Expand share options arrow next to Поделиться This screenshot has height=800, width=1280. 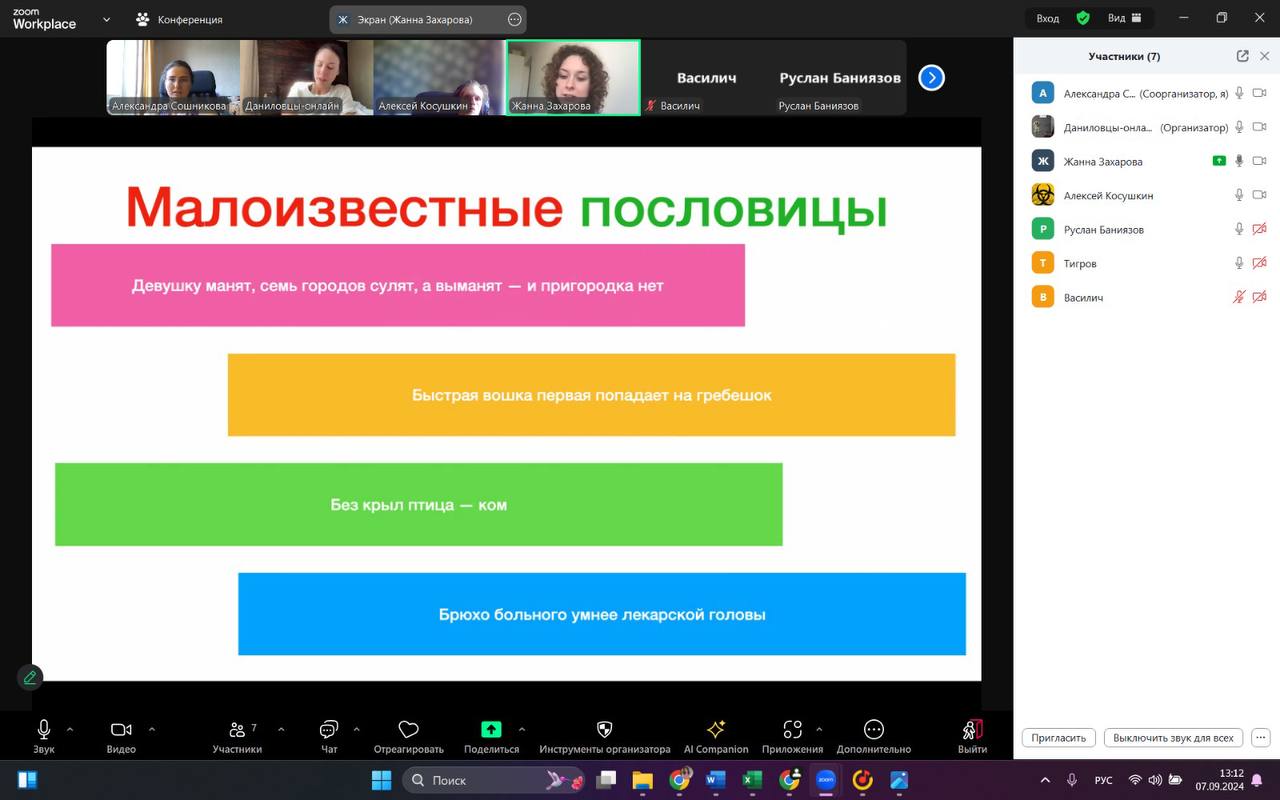click(x=522, y=729)
